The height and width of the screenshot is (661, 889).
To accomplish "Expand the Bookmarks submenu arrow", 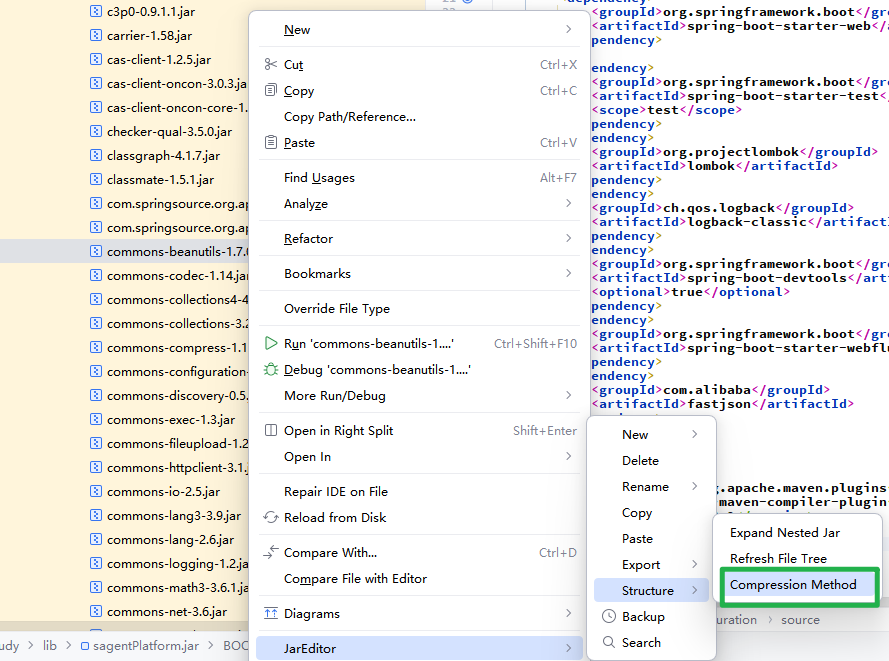I will point(569,273).
